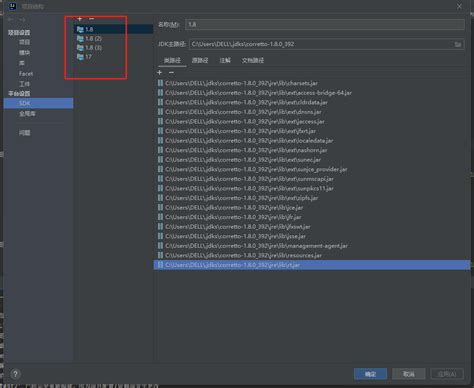Select the localedata.jar classpath entry

312,141
